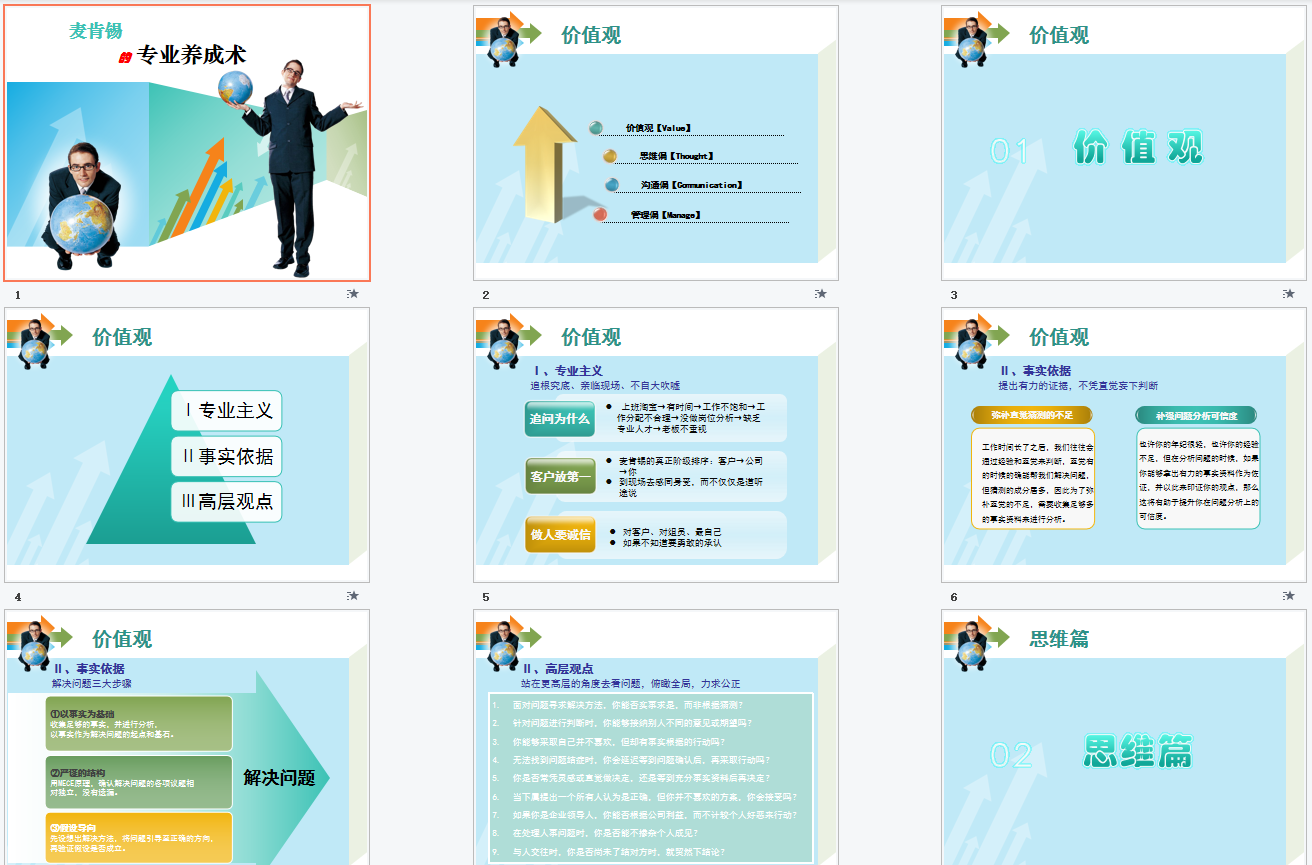Select the 麦肯锡专业养成术 title slide thumbnail
Screen dimensions: 1312x865
[x=186, y=142]
